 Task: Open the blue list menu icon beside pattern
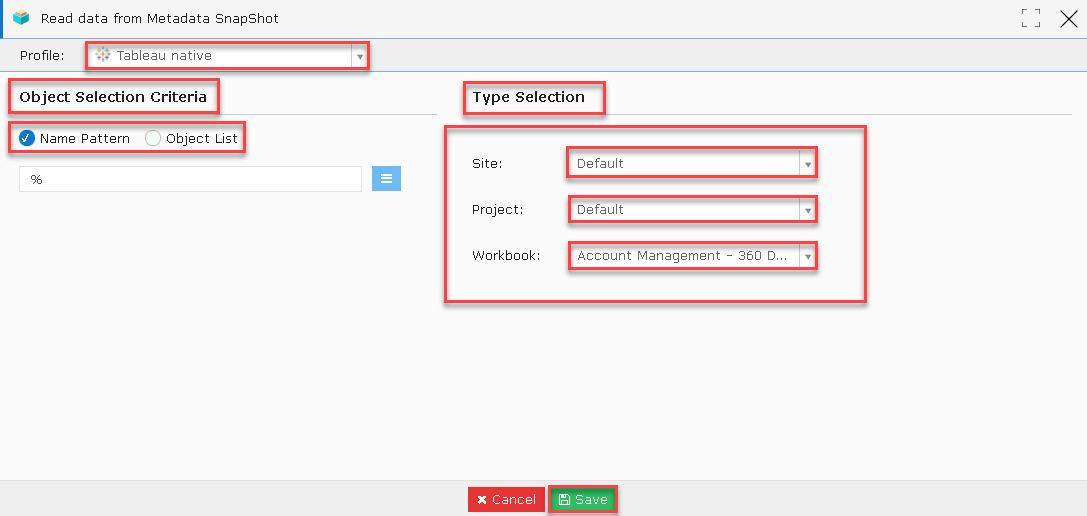386,179
